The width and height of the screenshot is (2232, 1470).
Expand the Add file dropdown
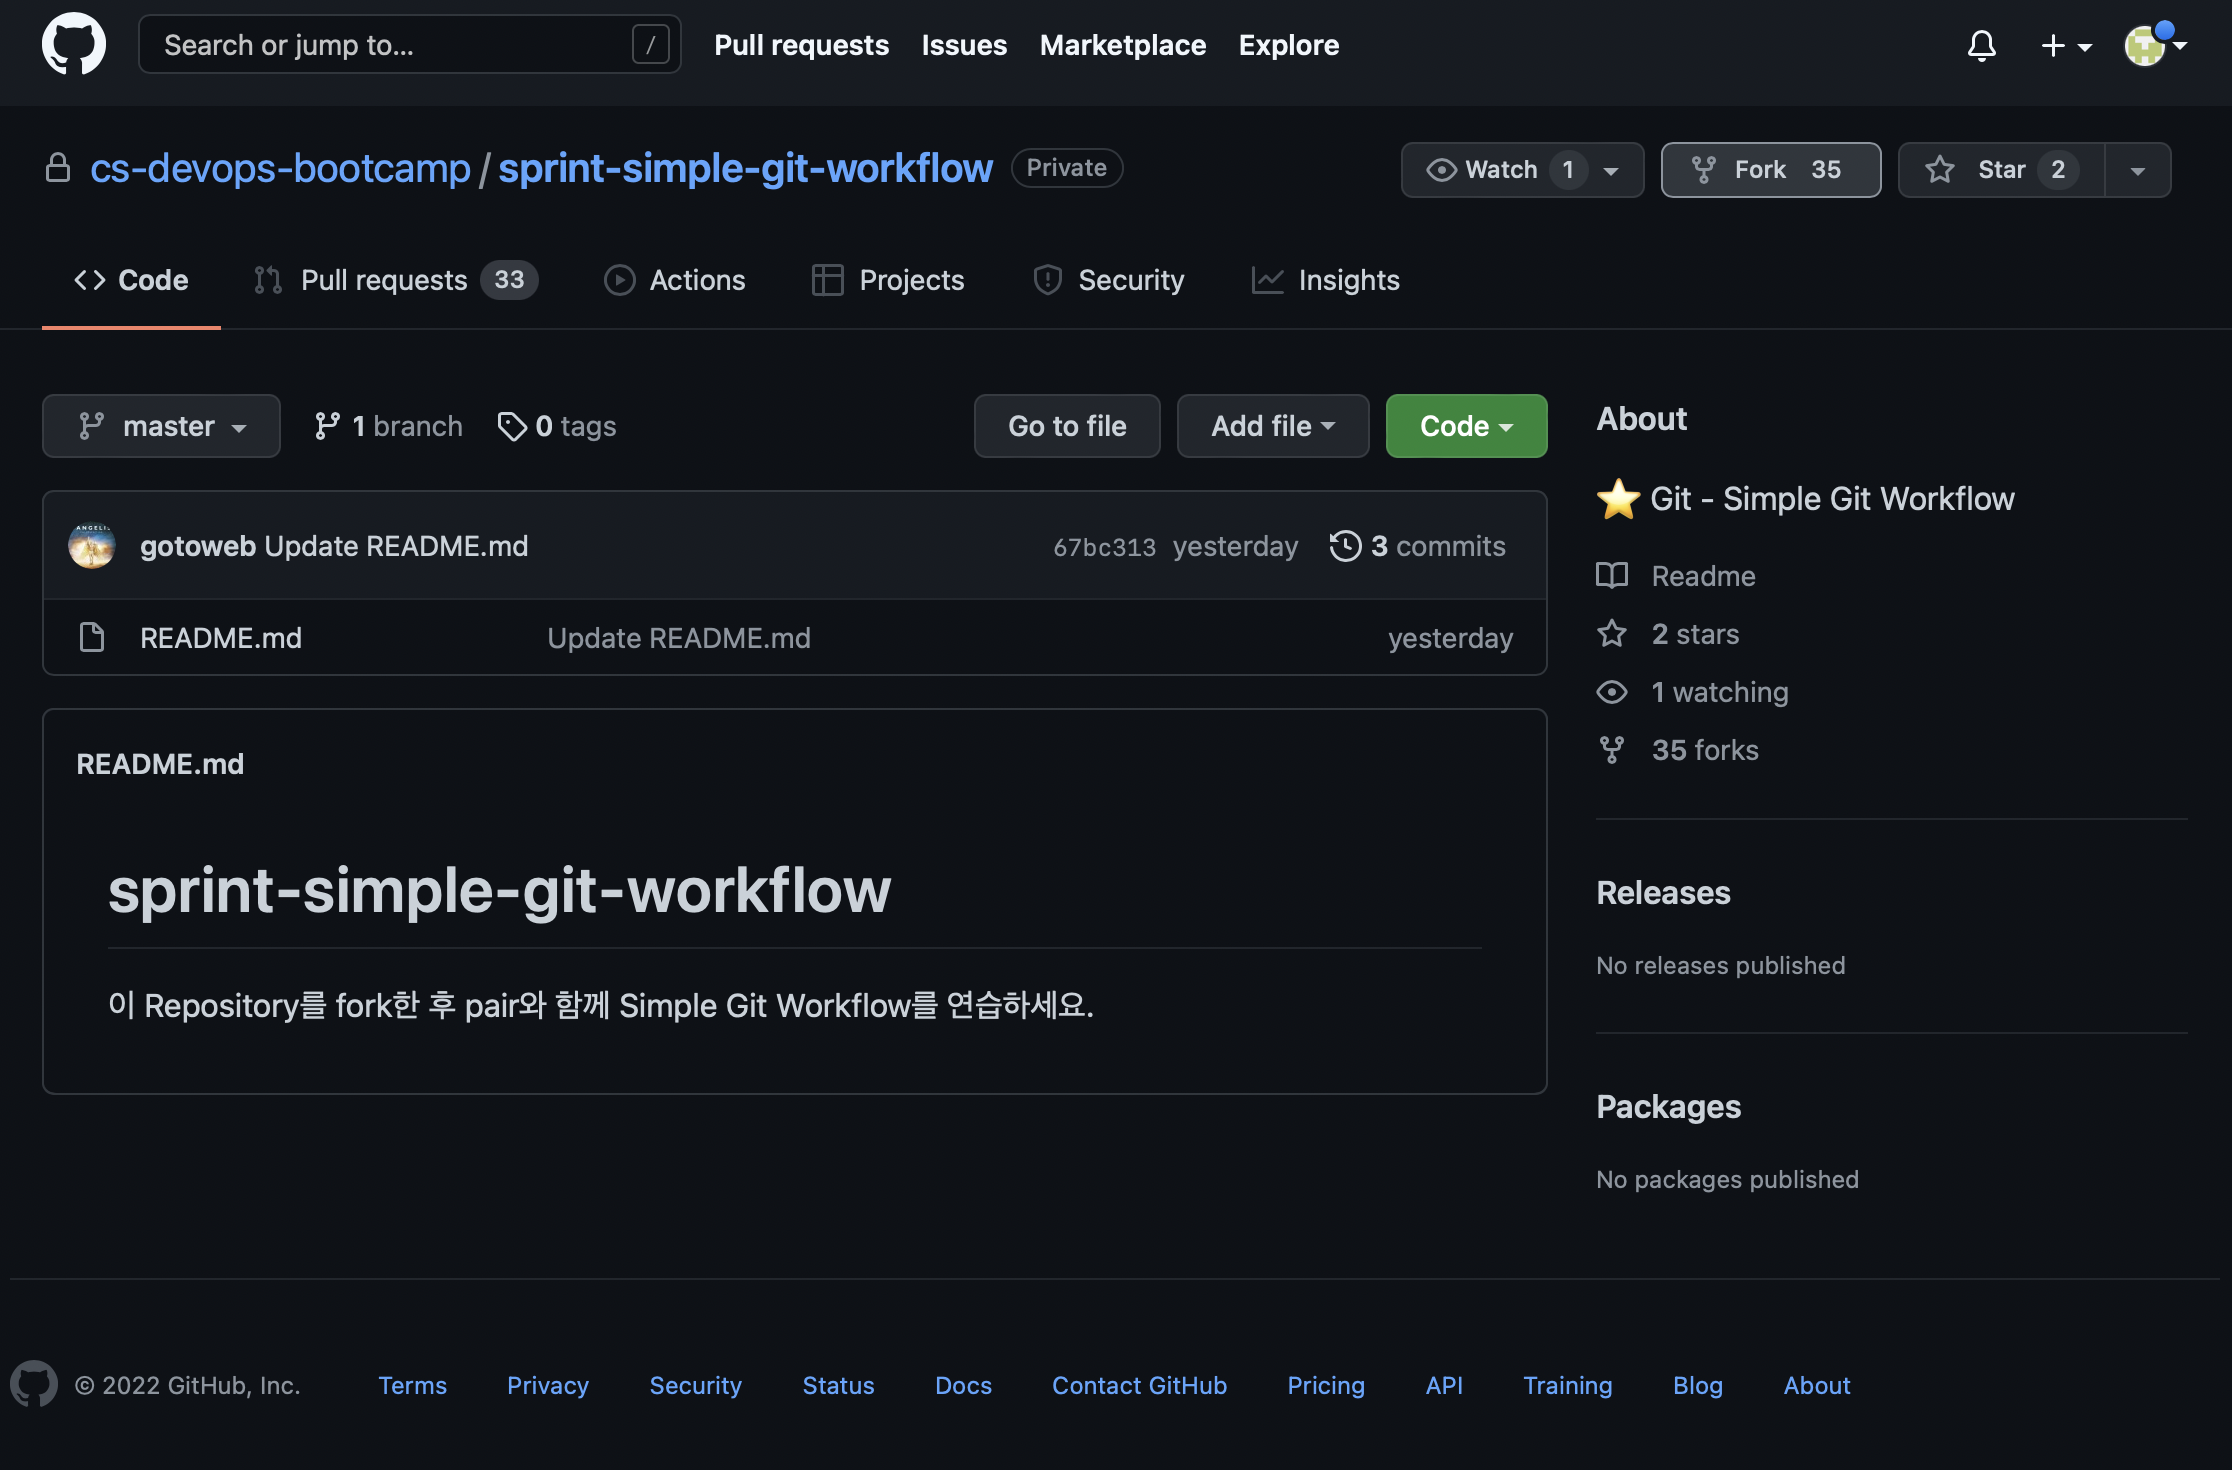pyautogui.click(x=1273, y=426)
